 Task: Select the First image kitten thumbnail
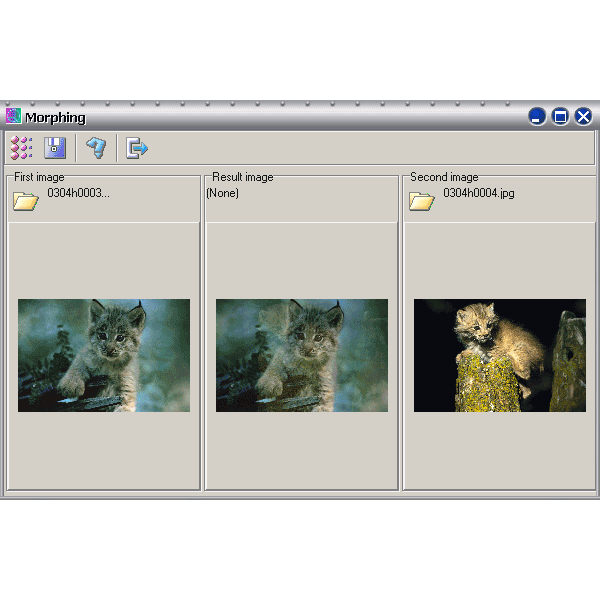[104, 355]
